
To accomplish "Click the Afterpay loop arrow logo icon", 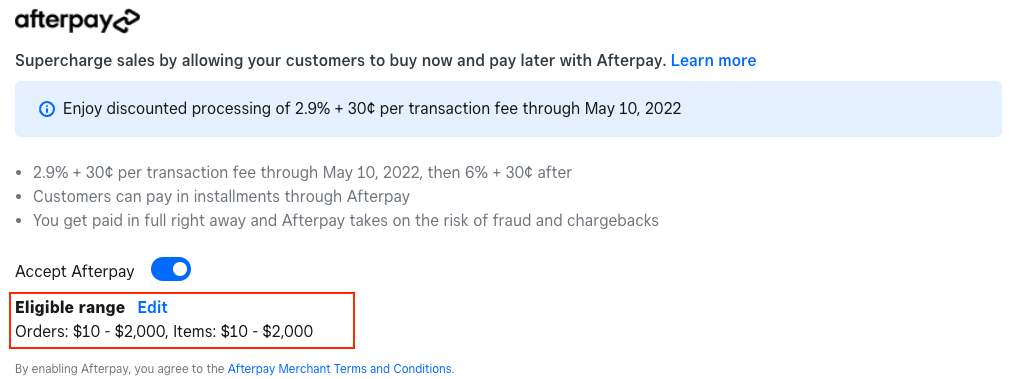I will (x=126, y=22).
